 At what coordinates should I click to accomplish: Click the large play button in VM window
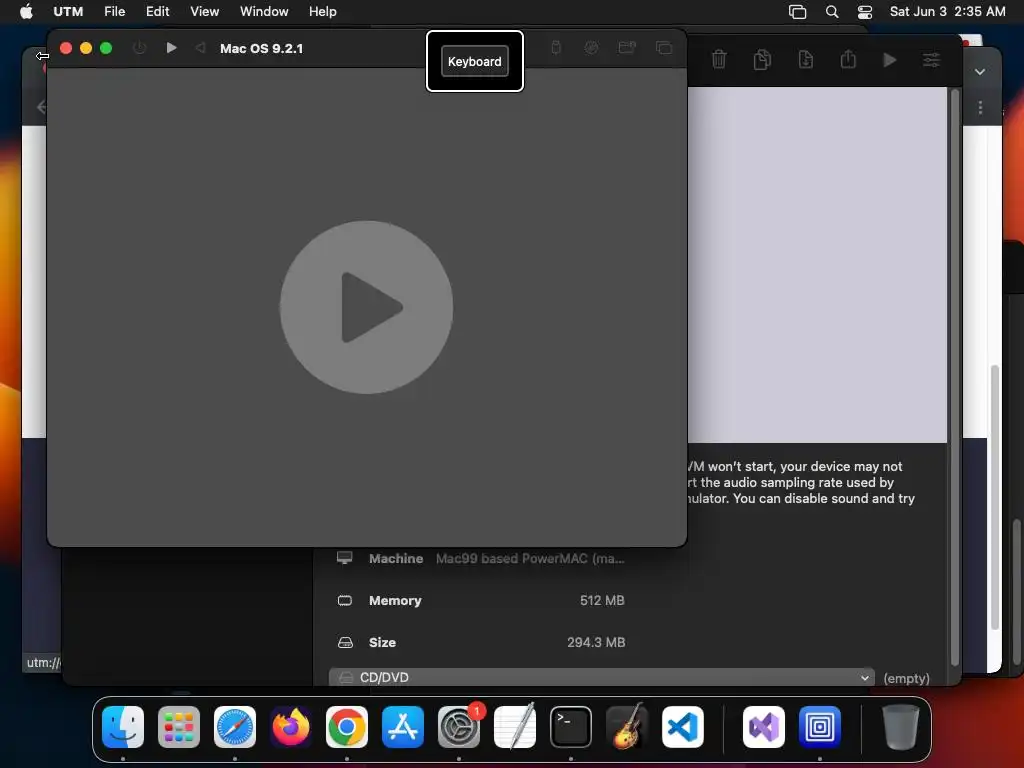point(366,307)
